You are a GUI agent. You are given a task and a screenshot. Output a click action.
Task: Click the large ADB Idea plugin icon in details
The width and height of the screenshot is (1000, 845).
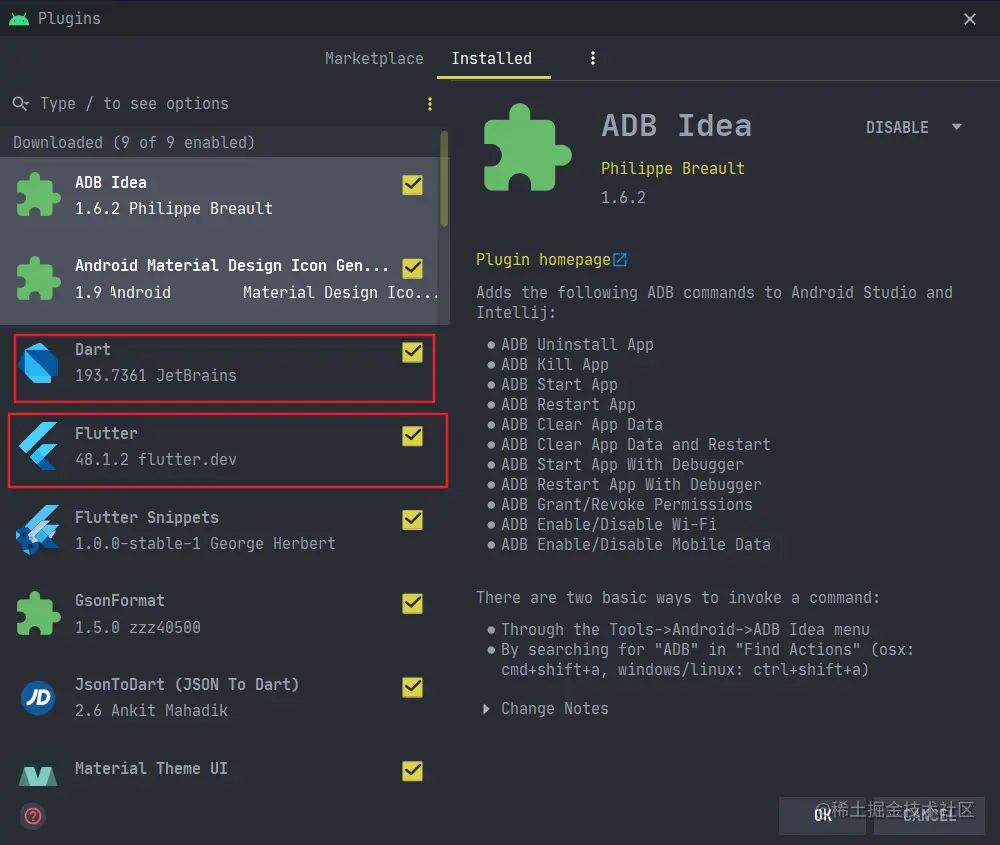[527, 148]
